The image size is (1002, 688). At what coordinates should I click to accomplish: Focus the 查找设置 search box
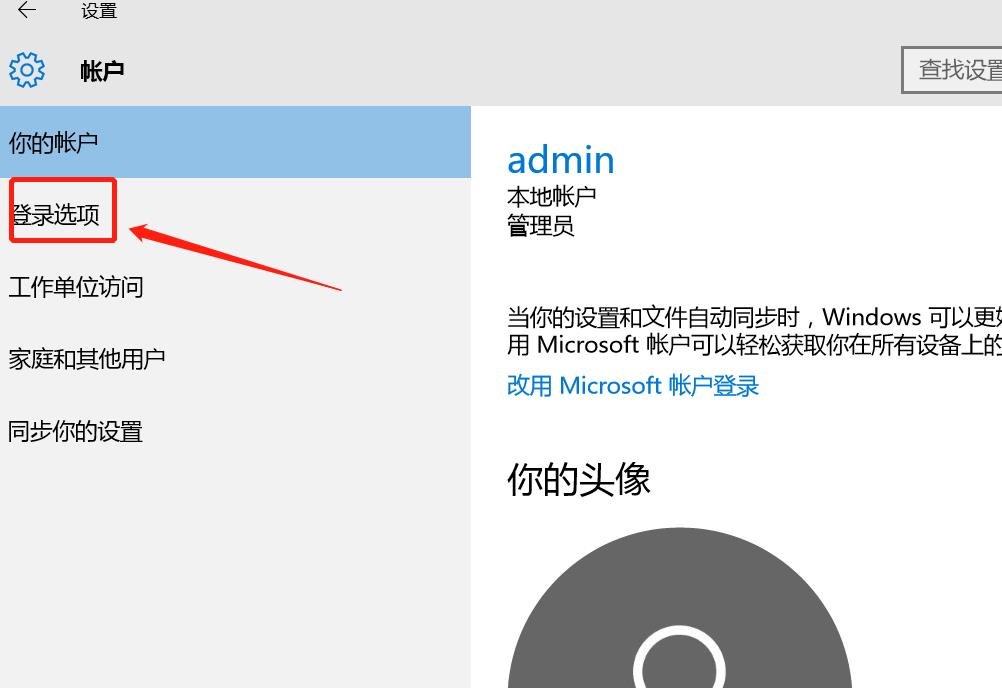pos(952,70)
